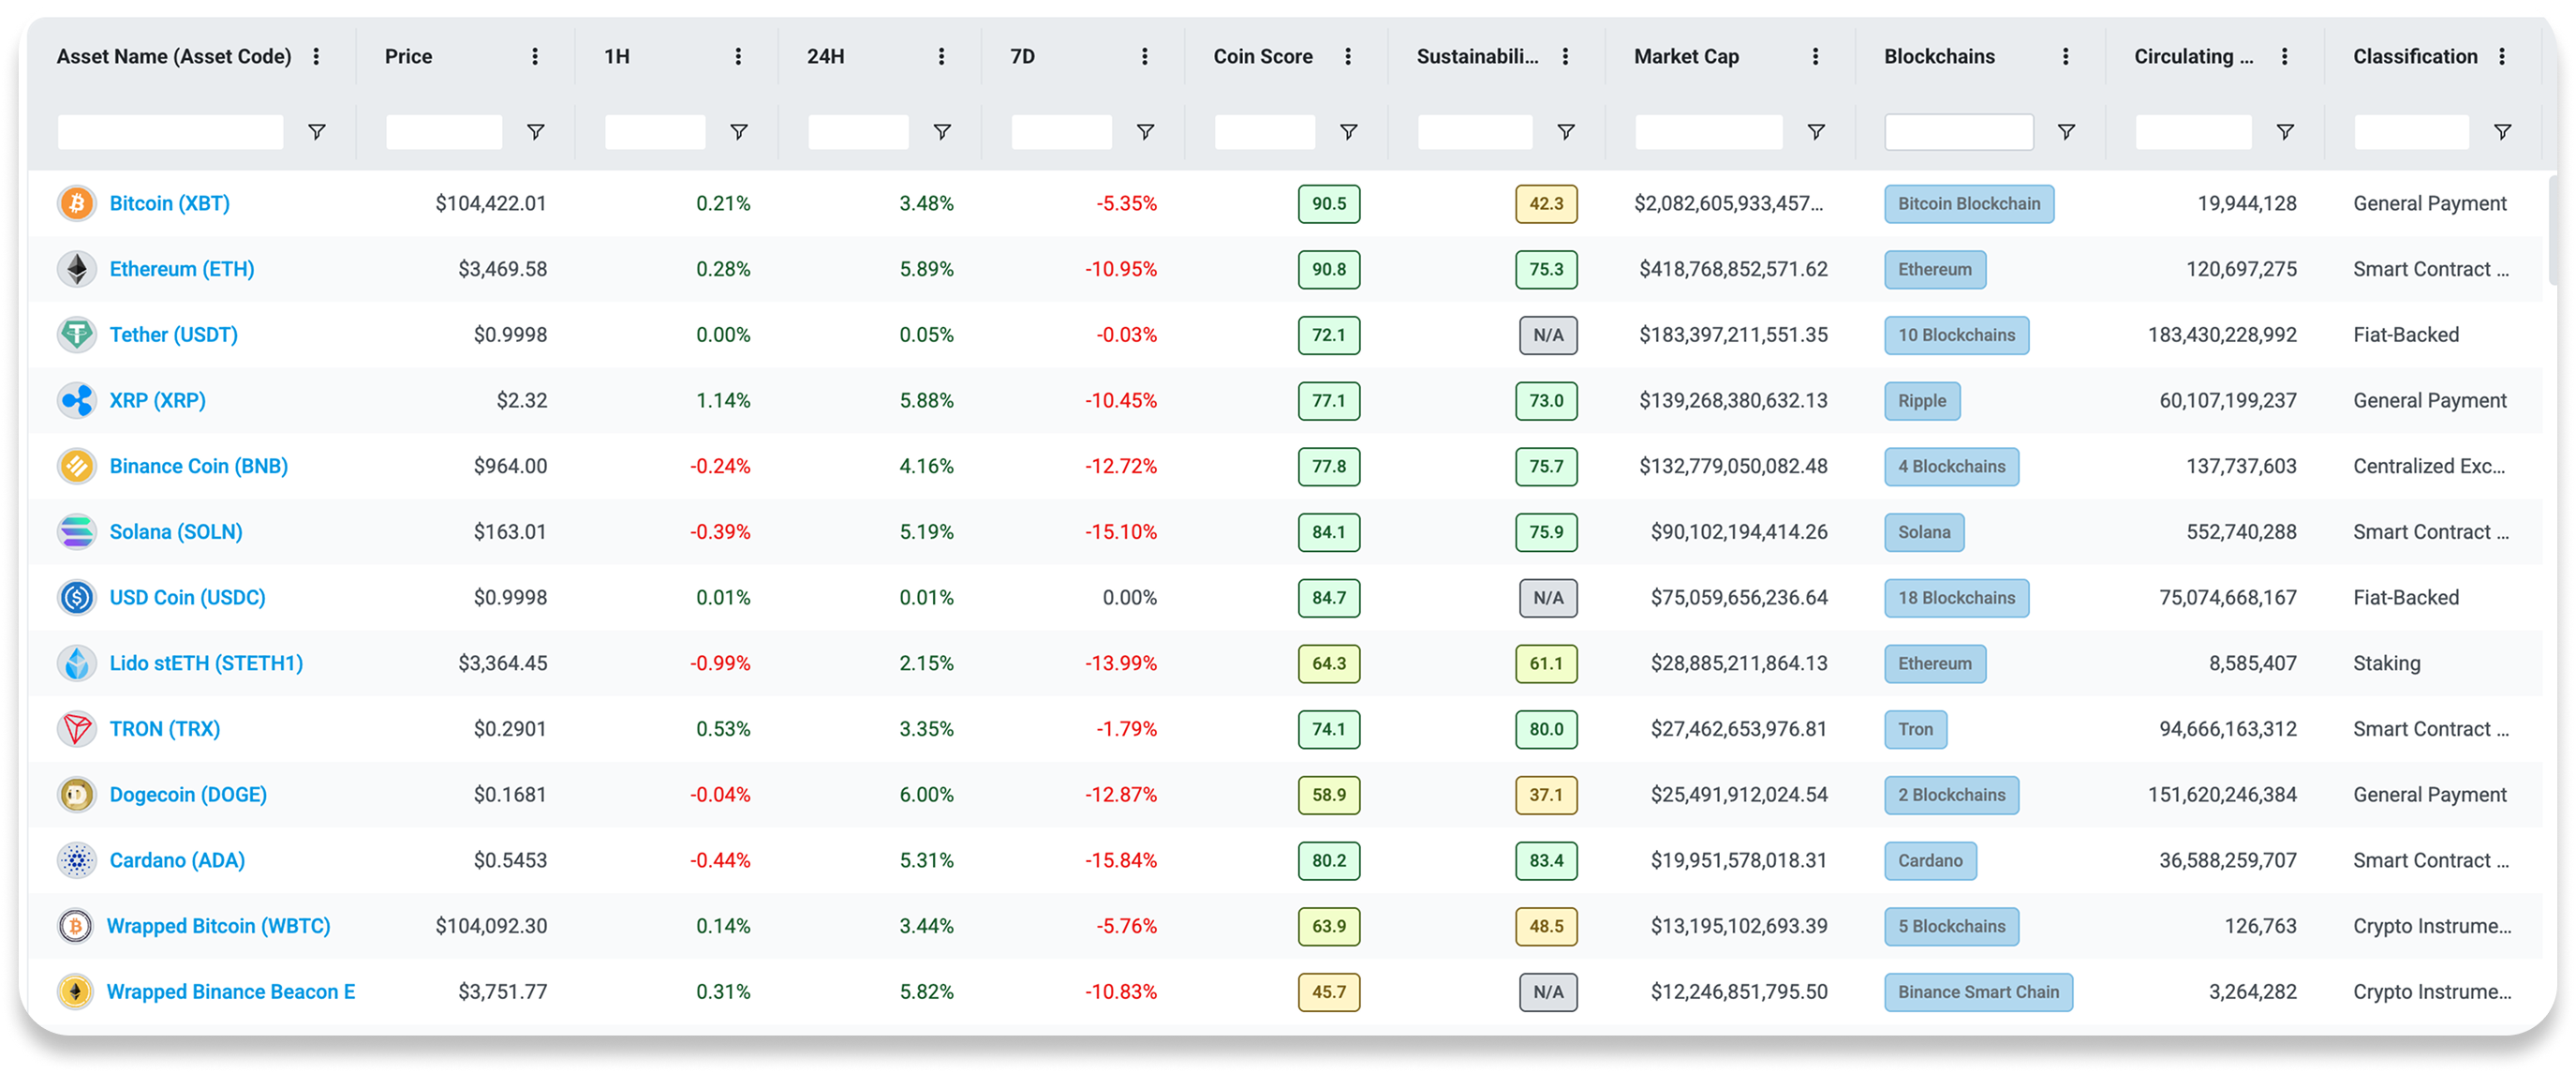Sort by the Classification column header
Viewport: 2576px width, 1073px height.
point(2415,57)
